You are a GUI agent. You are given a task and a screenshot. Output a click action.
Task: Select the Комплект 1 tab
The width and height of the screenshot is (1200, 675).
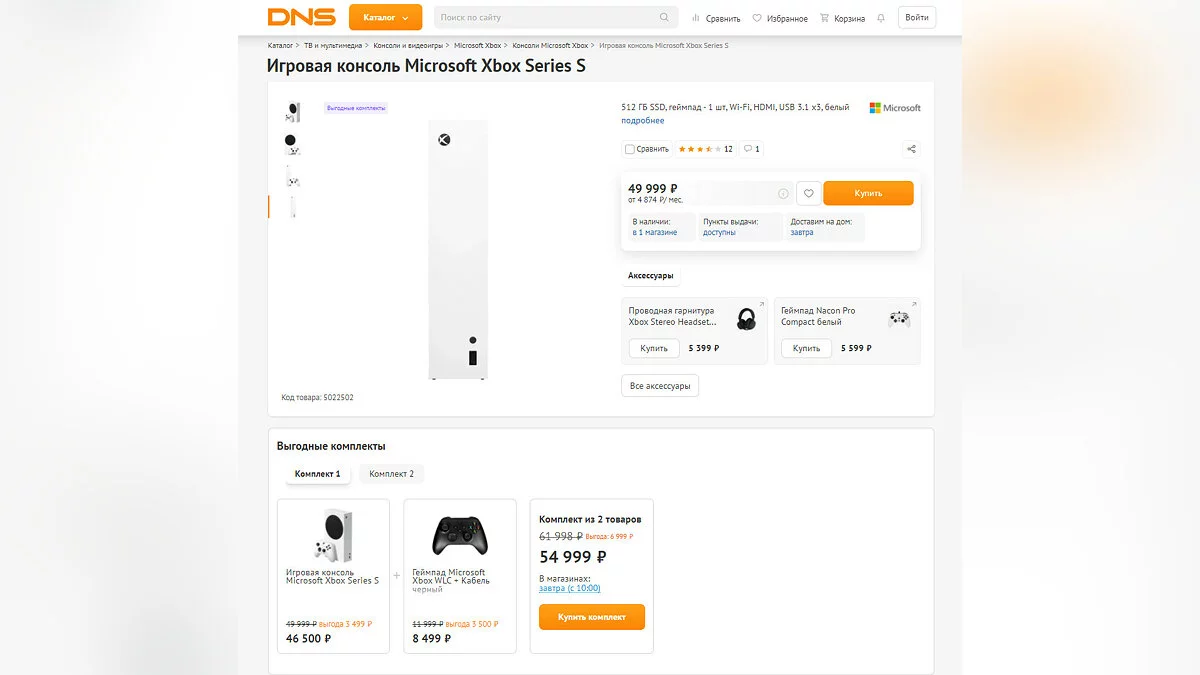[x=317, y=474]
